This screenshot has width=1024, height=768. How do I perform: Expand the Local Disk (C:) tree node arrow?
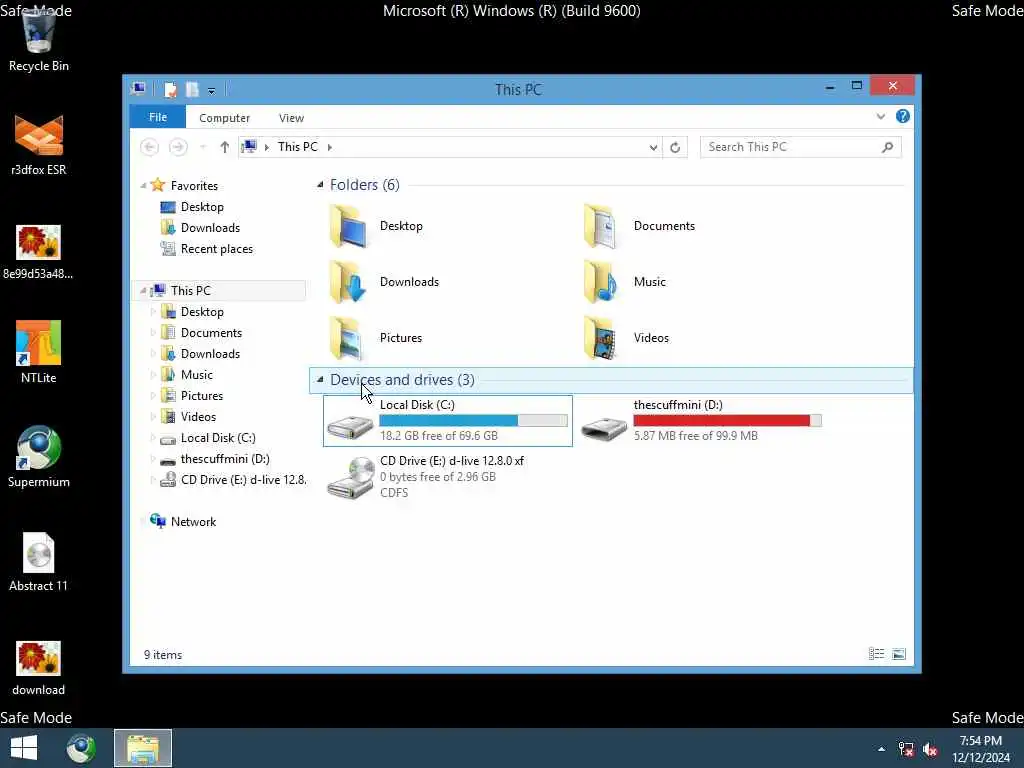coord(153,438)
